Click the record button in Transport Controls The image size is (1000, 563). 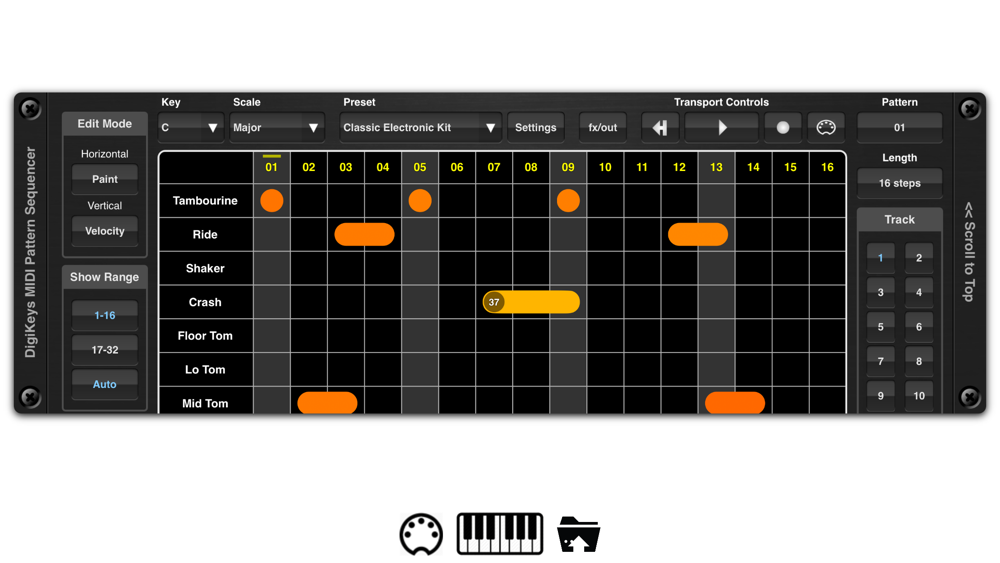coord(783,128)
